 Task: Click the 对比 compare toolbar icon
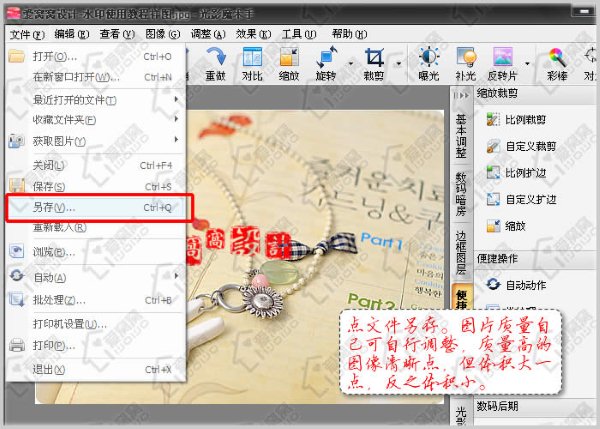coord(252,64)
